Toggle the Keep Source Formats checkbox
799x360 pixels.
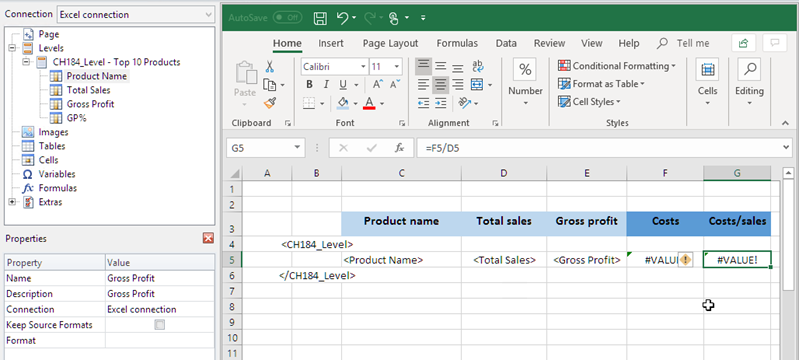pyautogui.click(x=160, y=325)
